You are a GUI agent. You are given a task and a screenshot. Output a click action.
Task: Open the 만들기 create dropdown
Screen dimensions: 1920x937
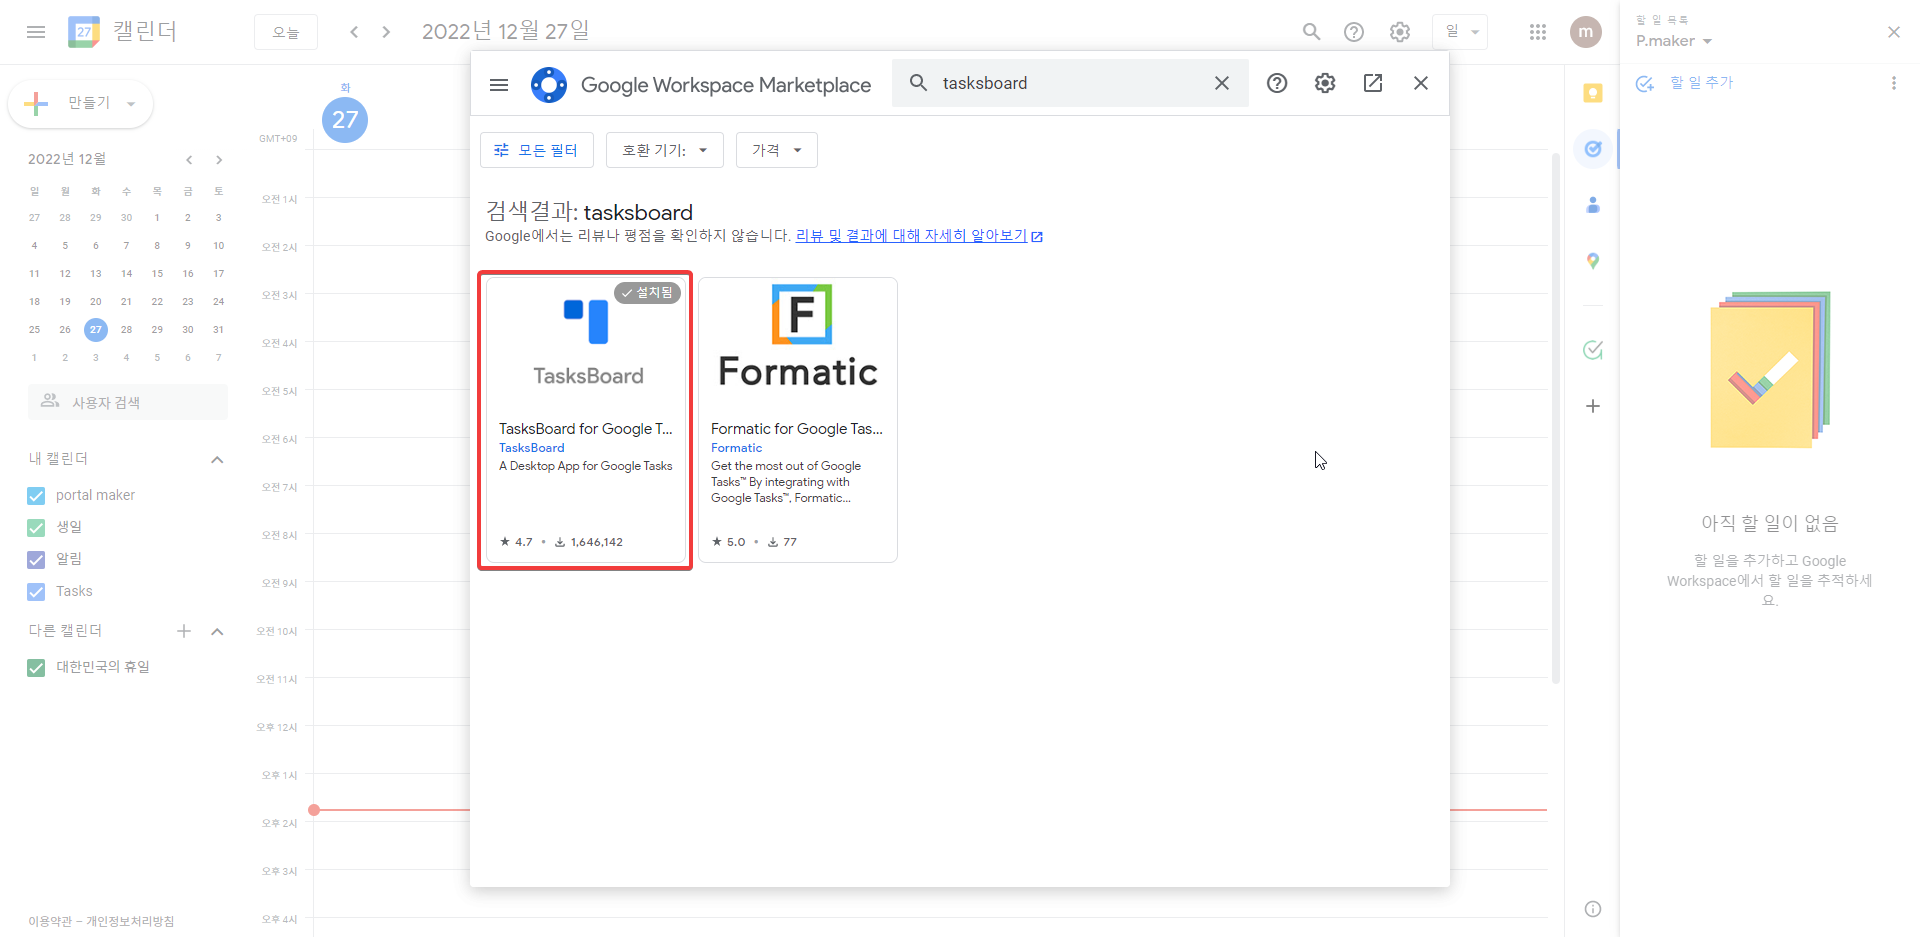pos(80,103)
